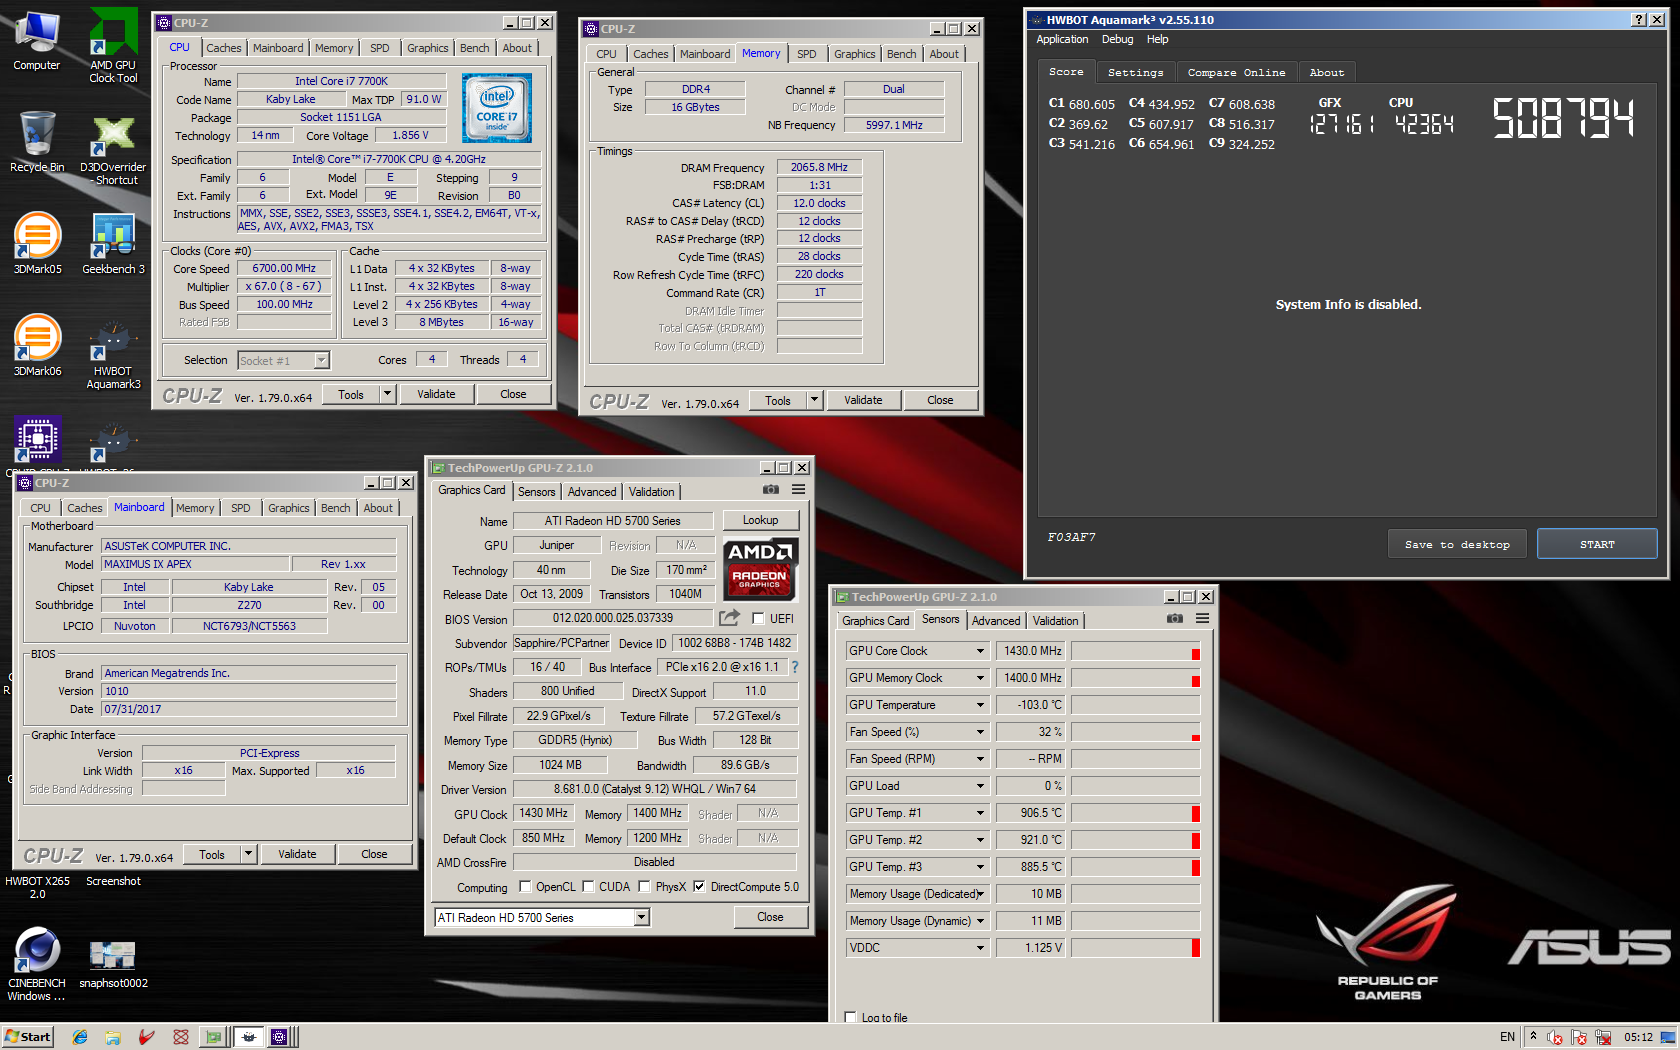
Task: Switch to SPD tab in CPU-Z Memory window
Action: coord(807,54)
